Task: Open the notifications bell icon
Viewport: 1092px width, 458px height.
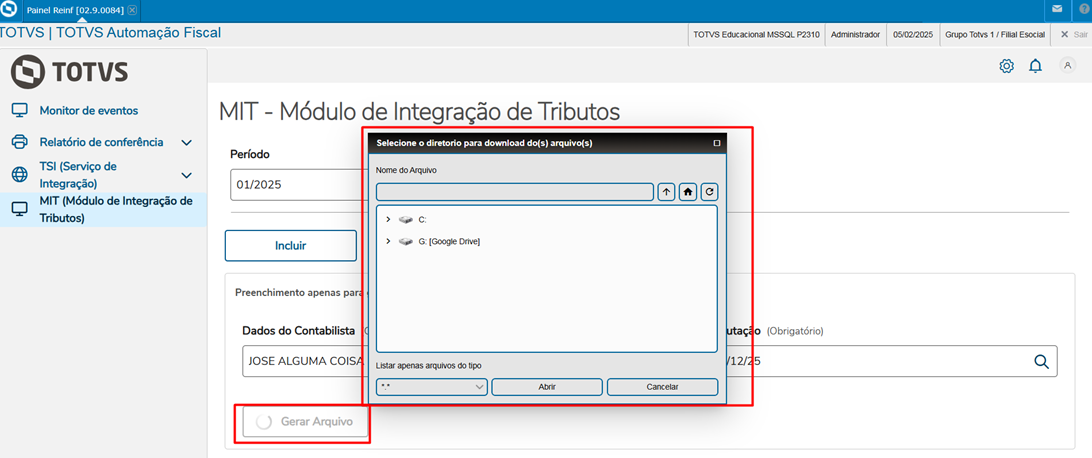Action: [x=1036, y=66]
